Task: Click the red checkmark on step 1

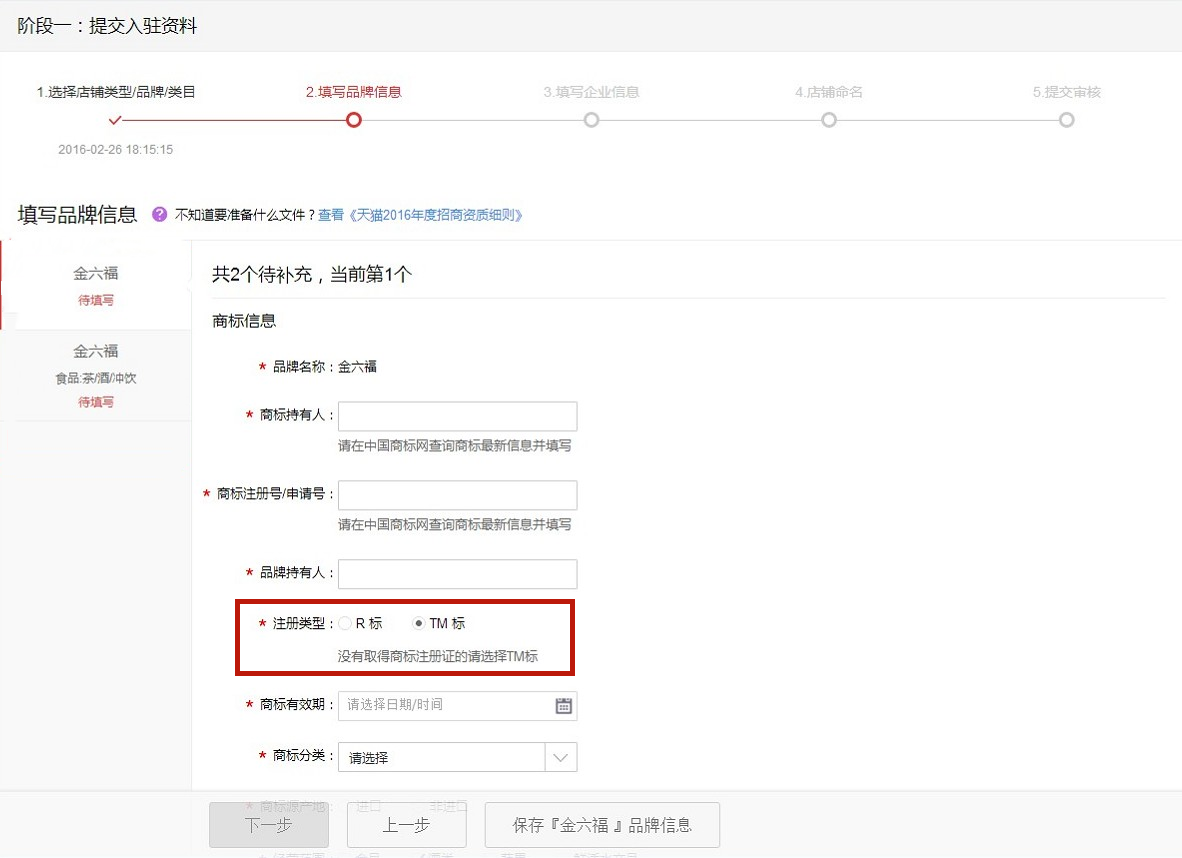Action: [114, 120]
